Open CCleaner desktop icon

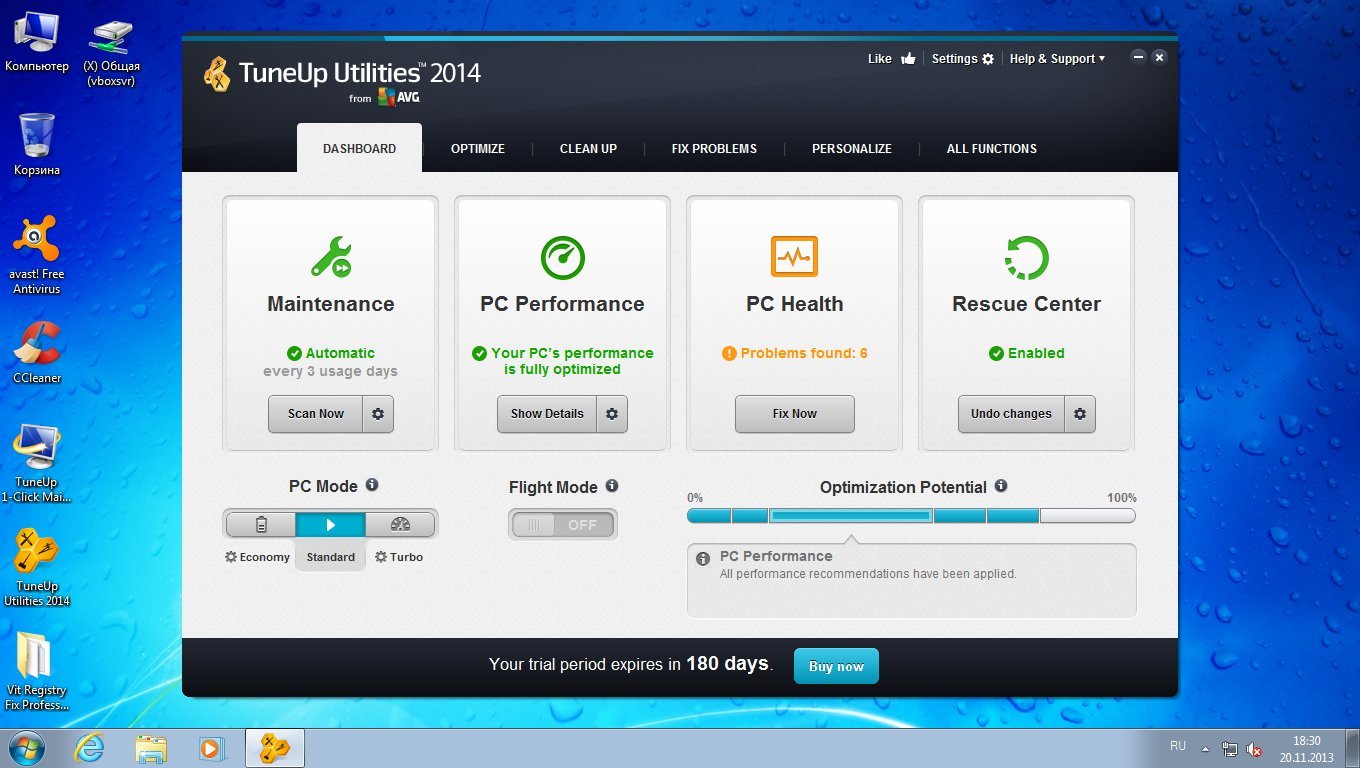click(37, 352)
